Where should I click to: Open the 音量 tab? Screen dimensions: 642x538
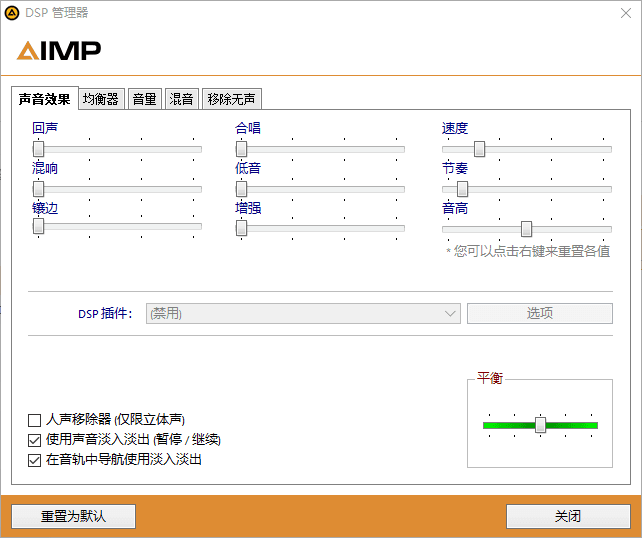pos(145,98)
